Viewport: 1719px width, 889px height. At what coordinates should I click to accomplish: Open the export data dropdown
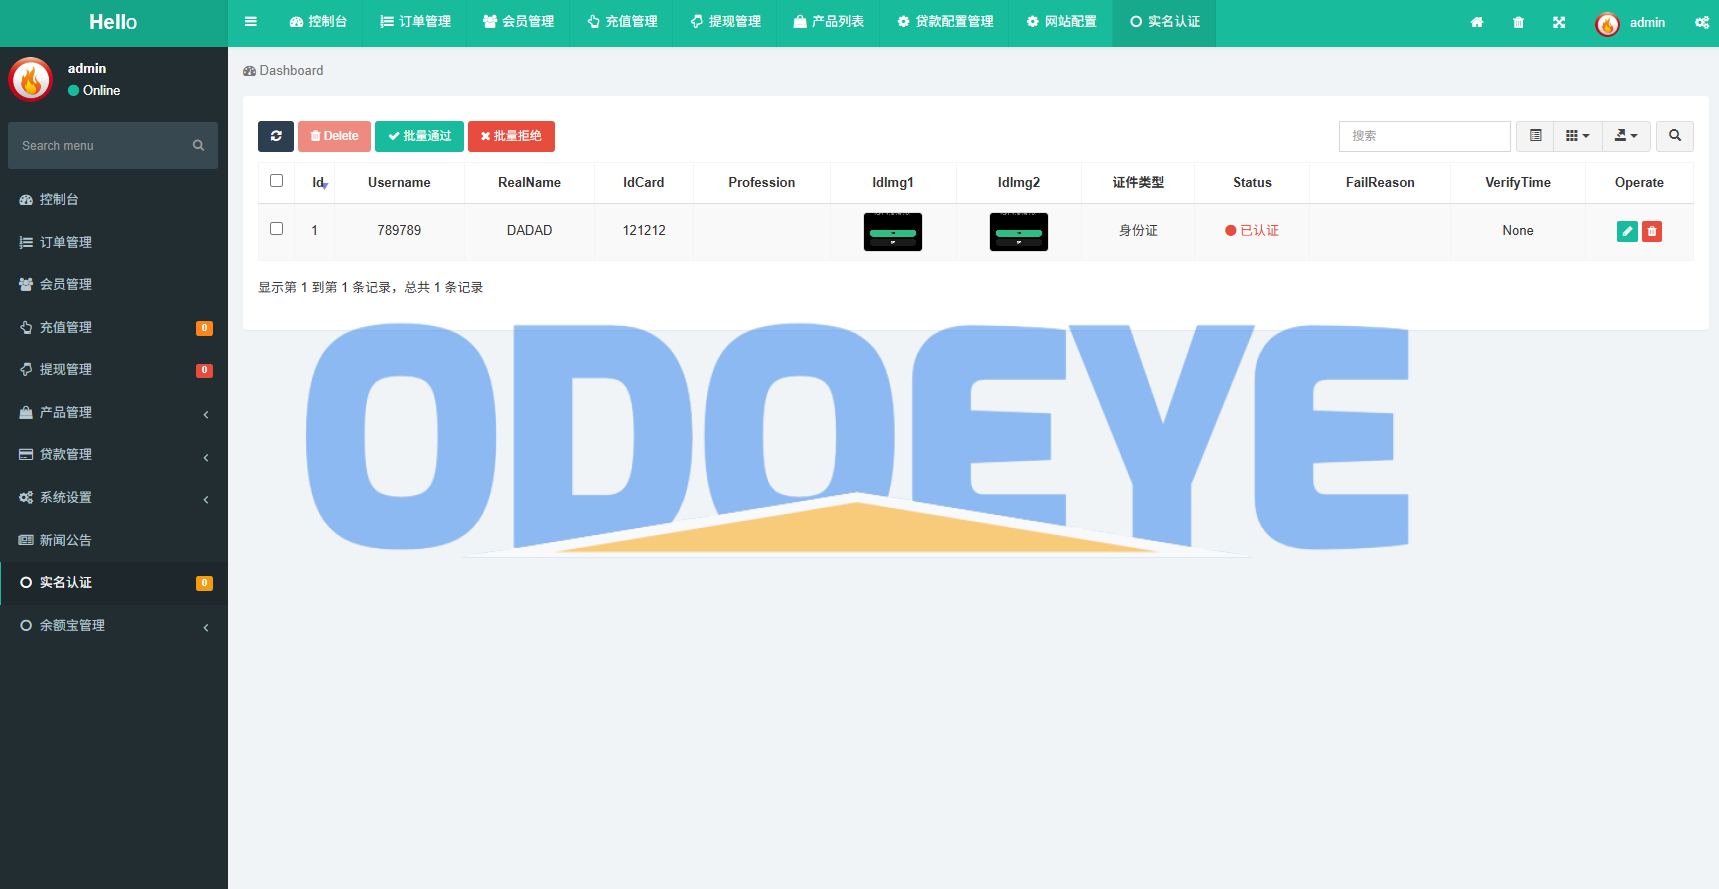[x=1627, y=136]
